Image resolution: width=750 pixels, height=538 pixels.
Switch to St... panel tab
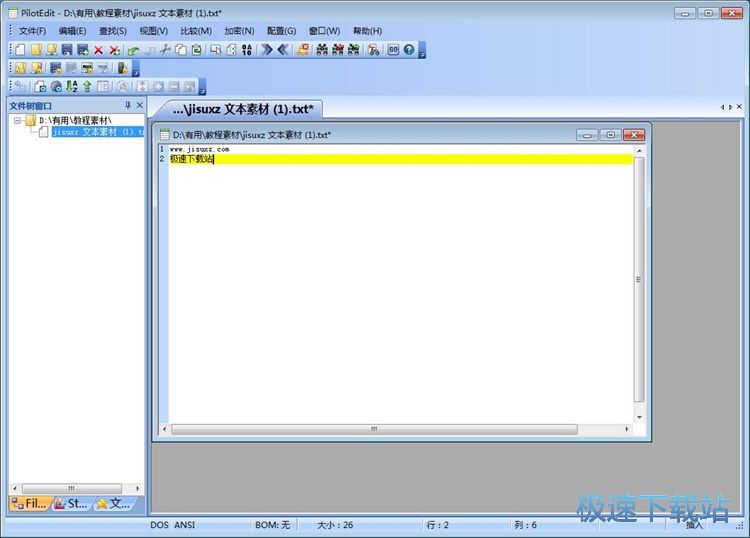click(71, 503)
